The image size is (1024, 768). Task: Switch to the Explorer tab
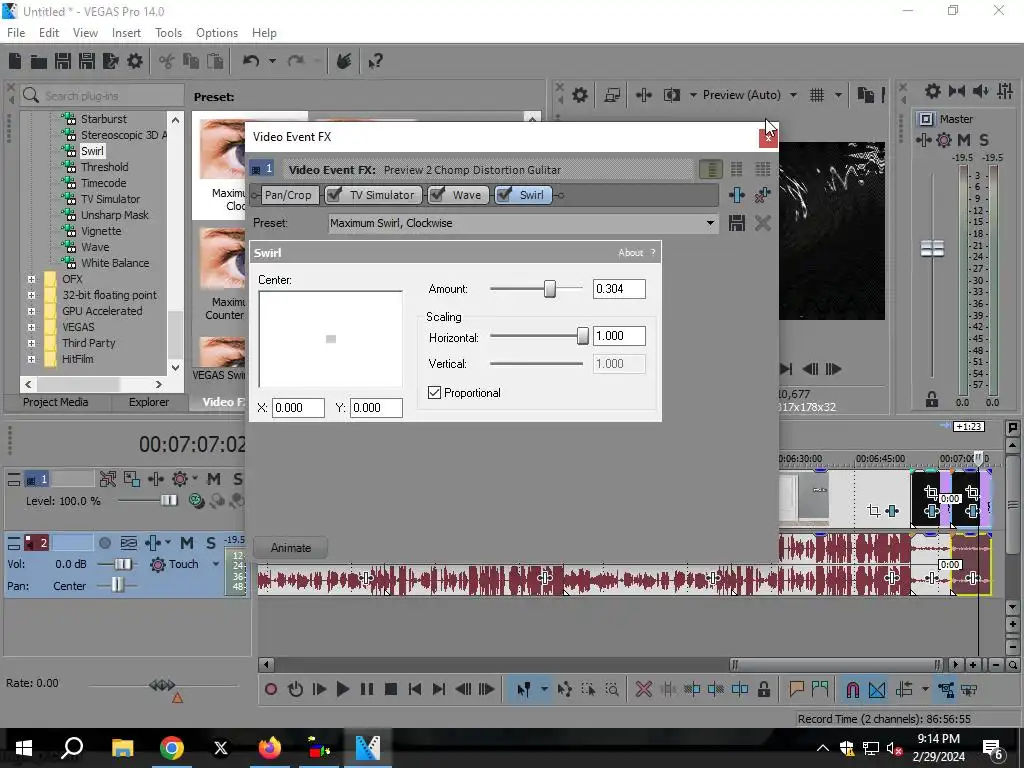(149, 402)
